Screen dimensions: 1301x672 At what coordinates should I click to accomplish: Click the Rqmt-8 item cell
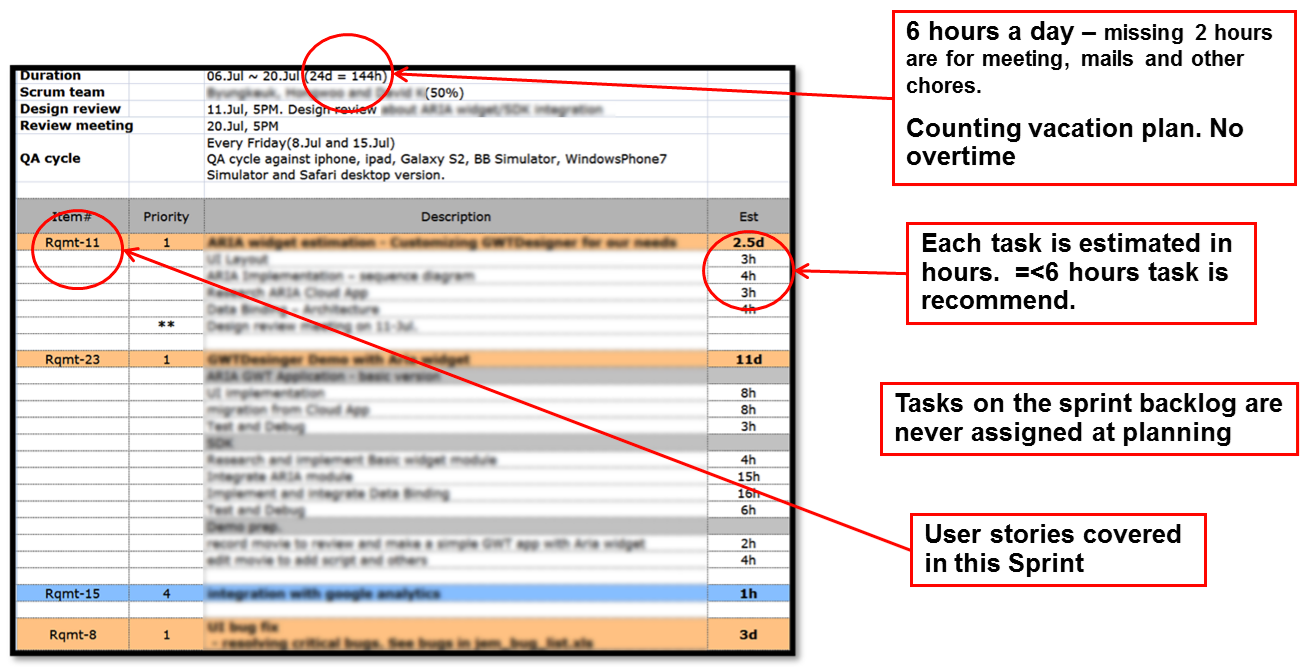pos(72,634)
